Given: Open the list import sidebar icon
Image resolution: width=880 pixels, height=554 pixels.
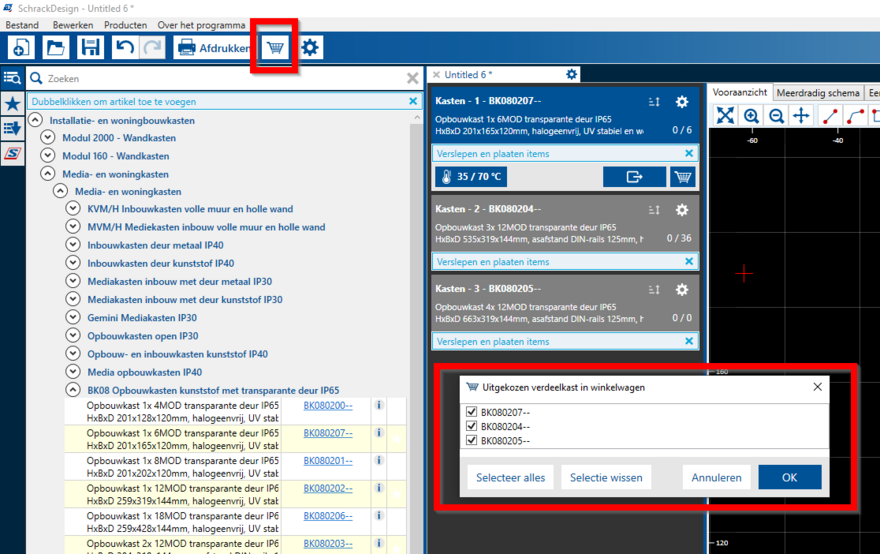Looking at the screenshot, I should click(x=12, y=128).
